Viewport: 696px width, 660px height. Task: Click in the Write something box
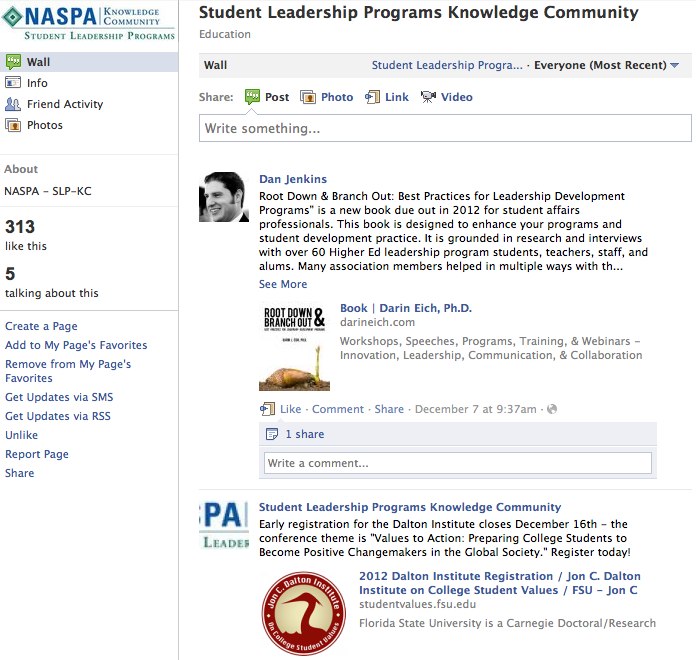click(x=445, y=128)
